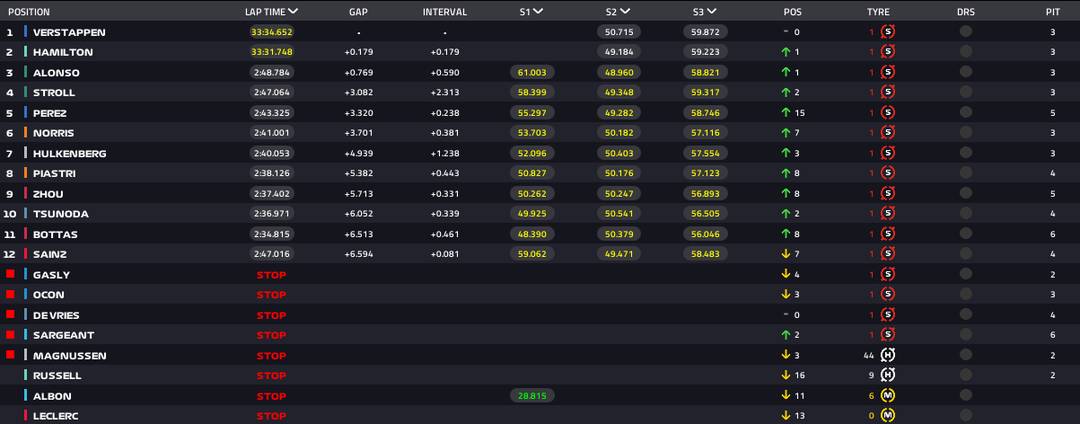Click the TYRE column header
Viewport: 1080px width, 424px height.
(878, 12)
